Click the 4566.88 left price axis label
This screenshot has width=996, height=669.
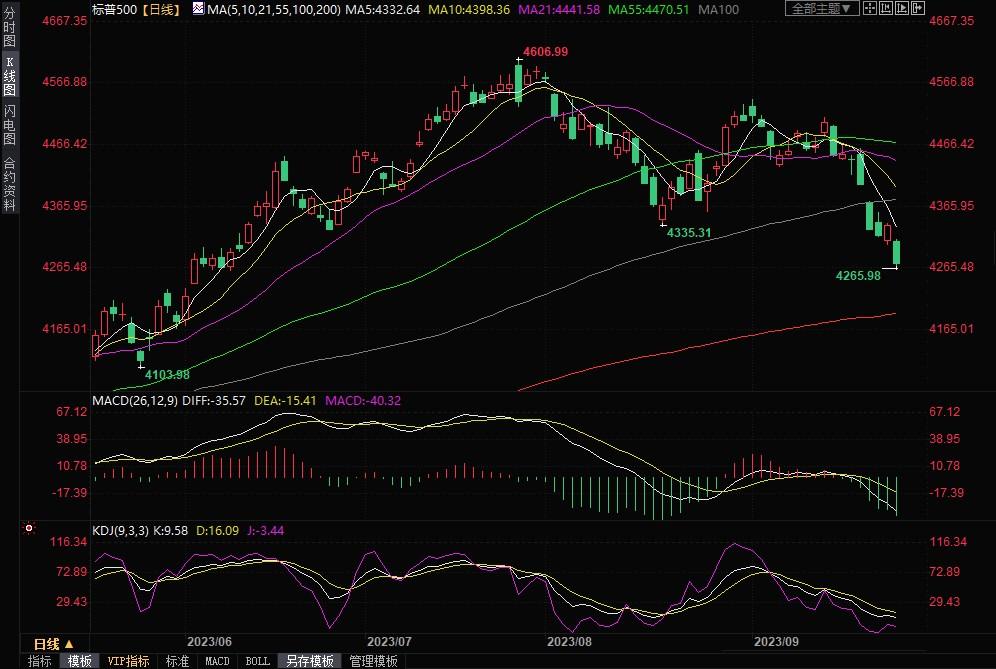coord(65,82)
